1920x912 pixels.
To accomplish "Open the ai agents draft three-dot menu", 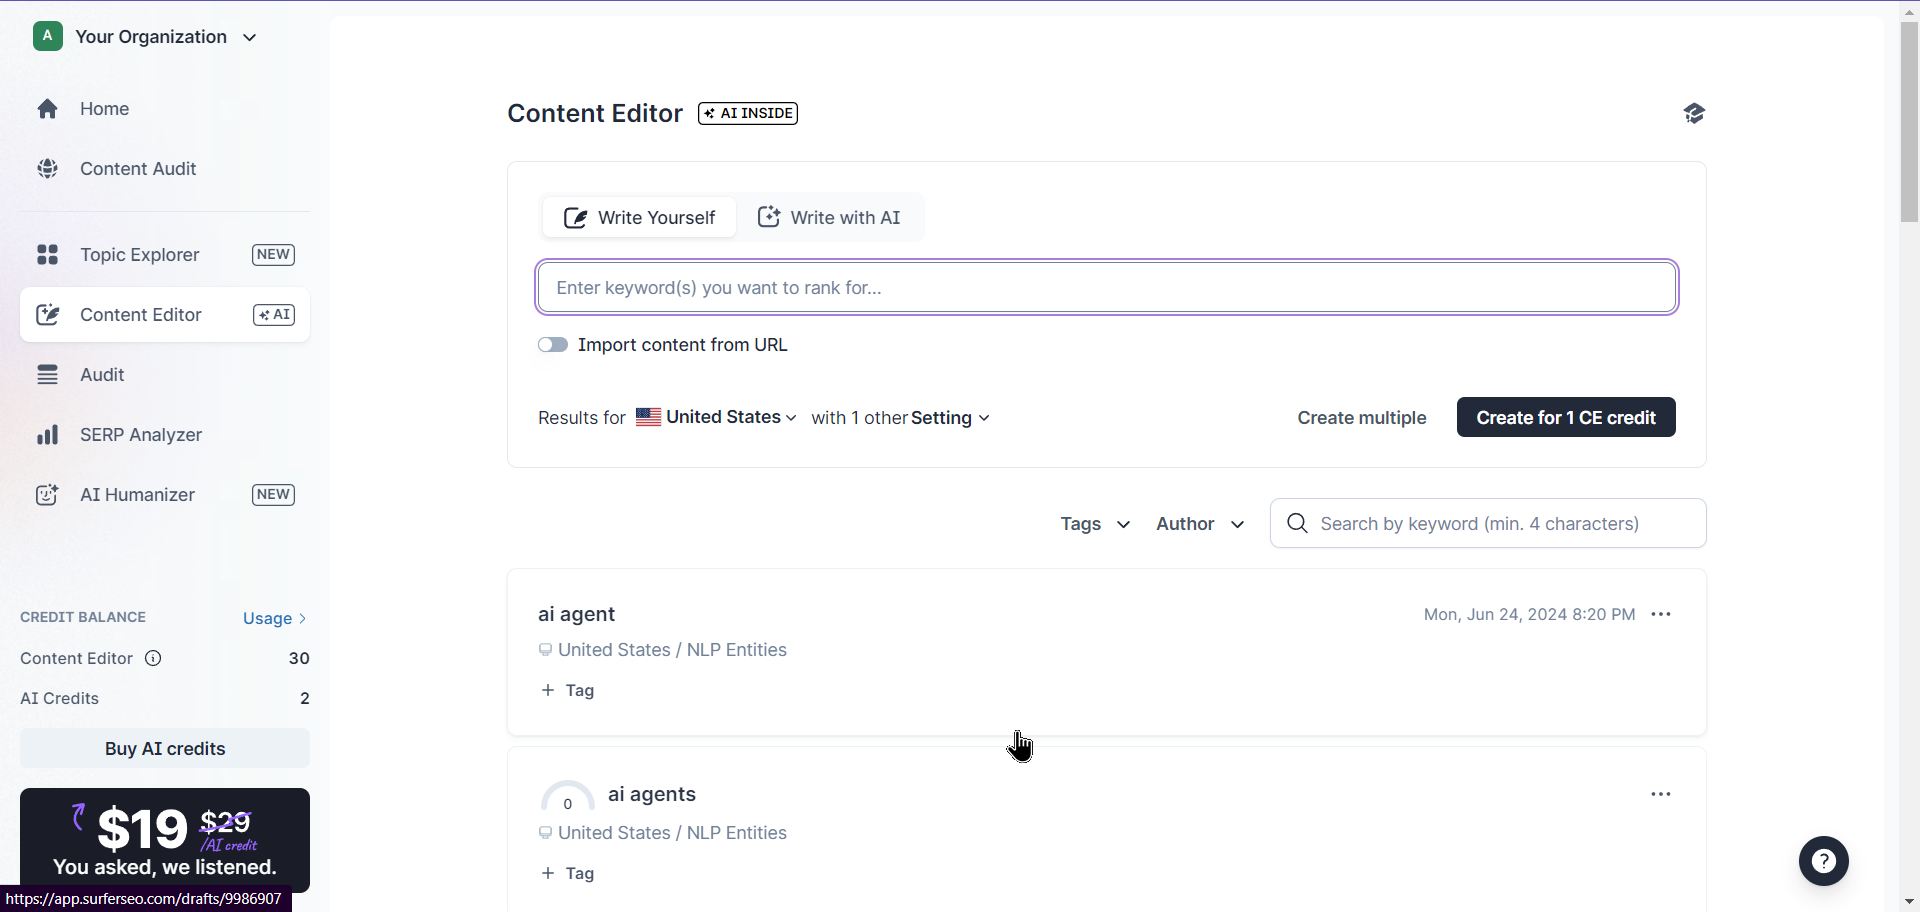I will click(x=1660, y=793).
